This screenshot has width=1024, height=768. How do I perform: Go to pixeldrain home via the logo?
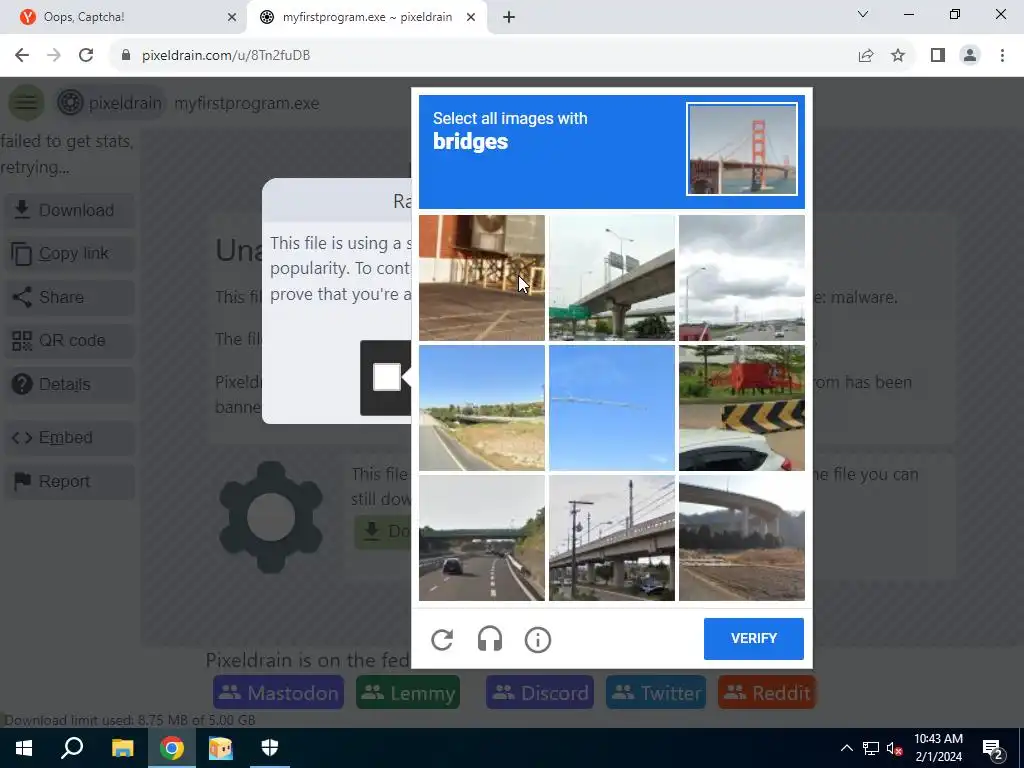coord(110,103)
